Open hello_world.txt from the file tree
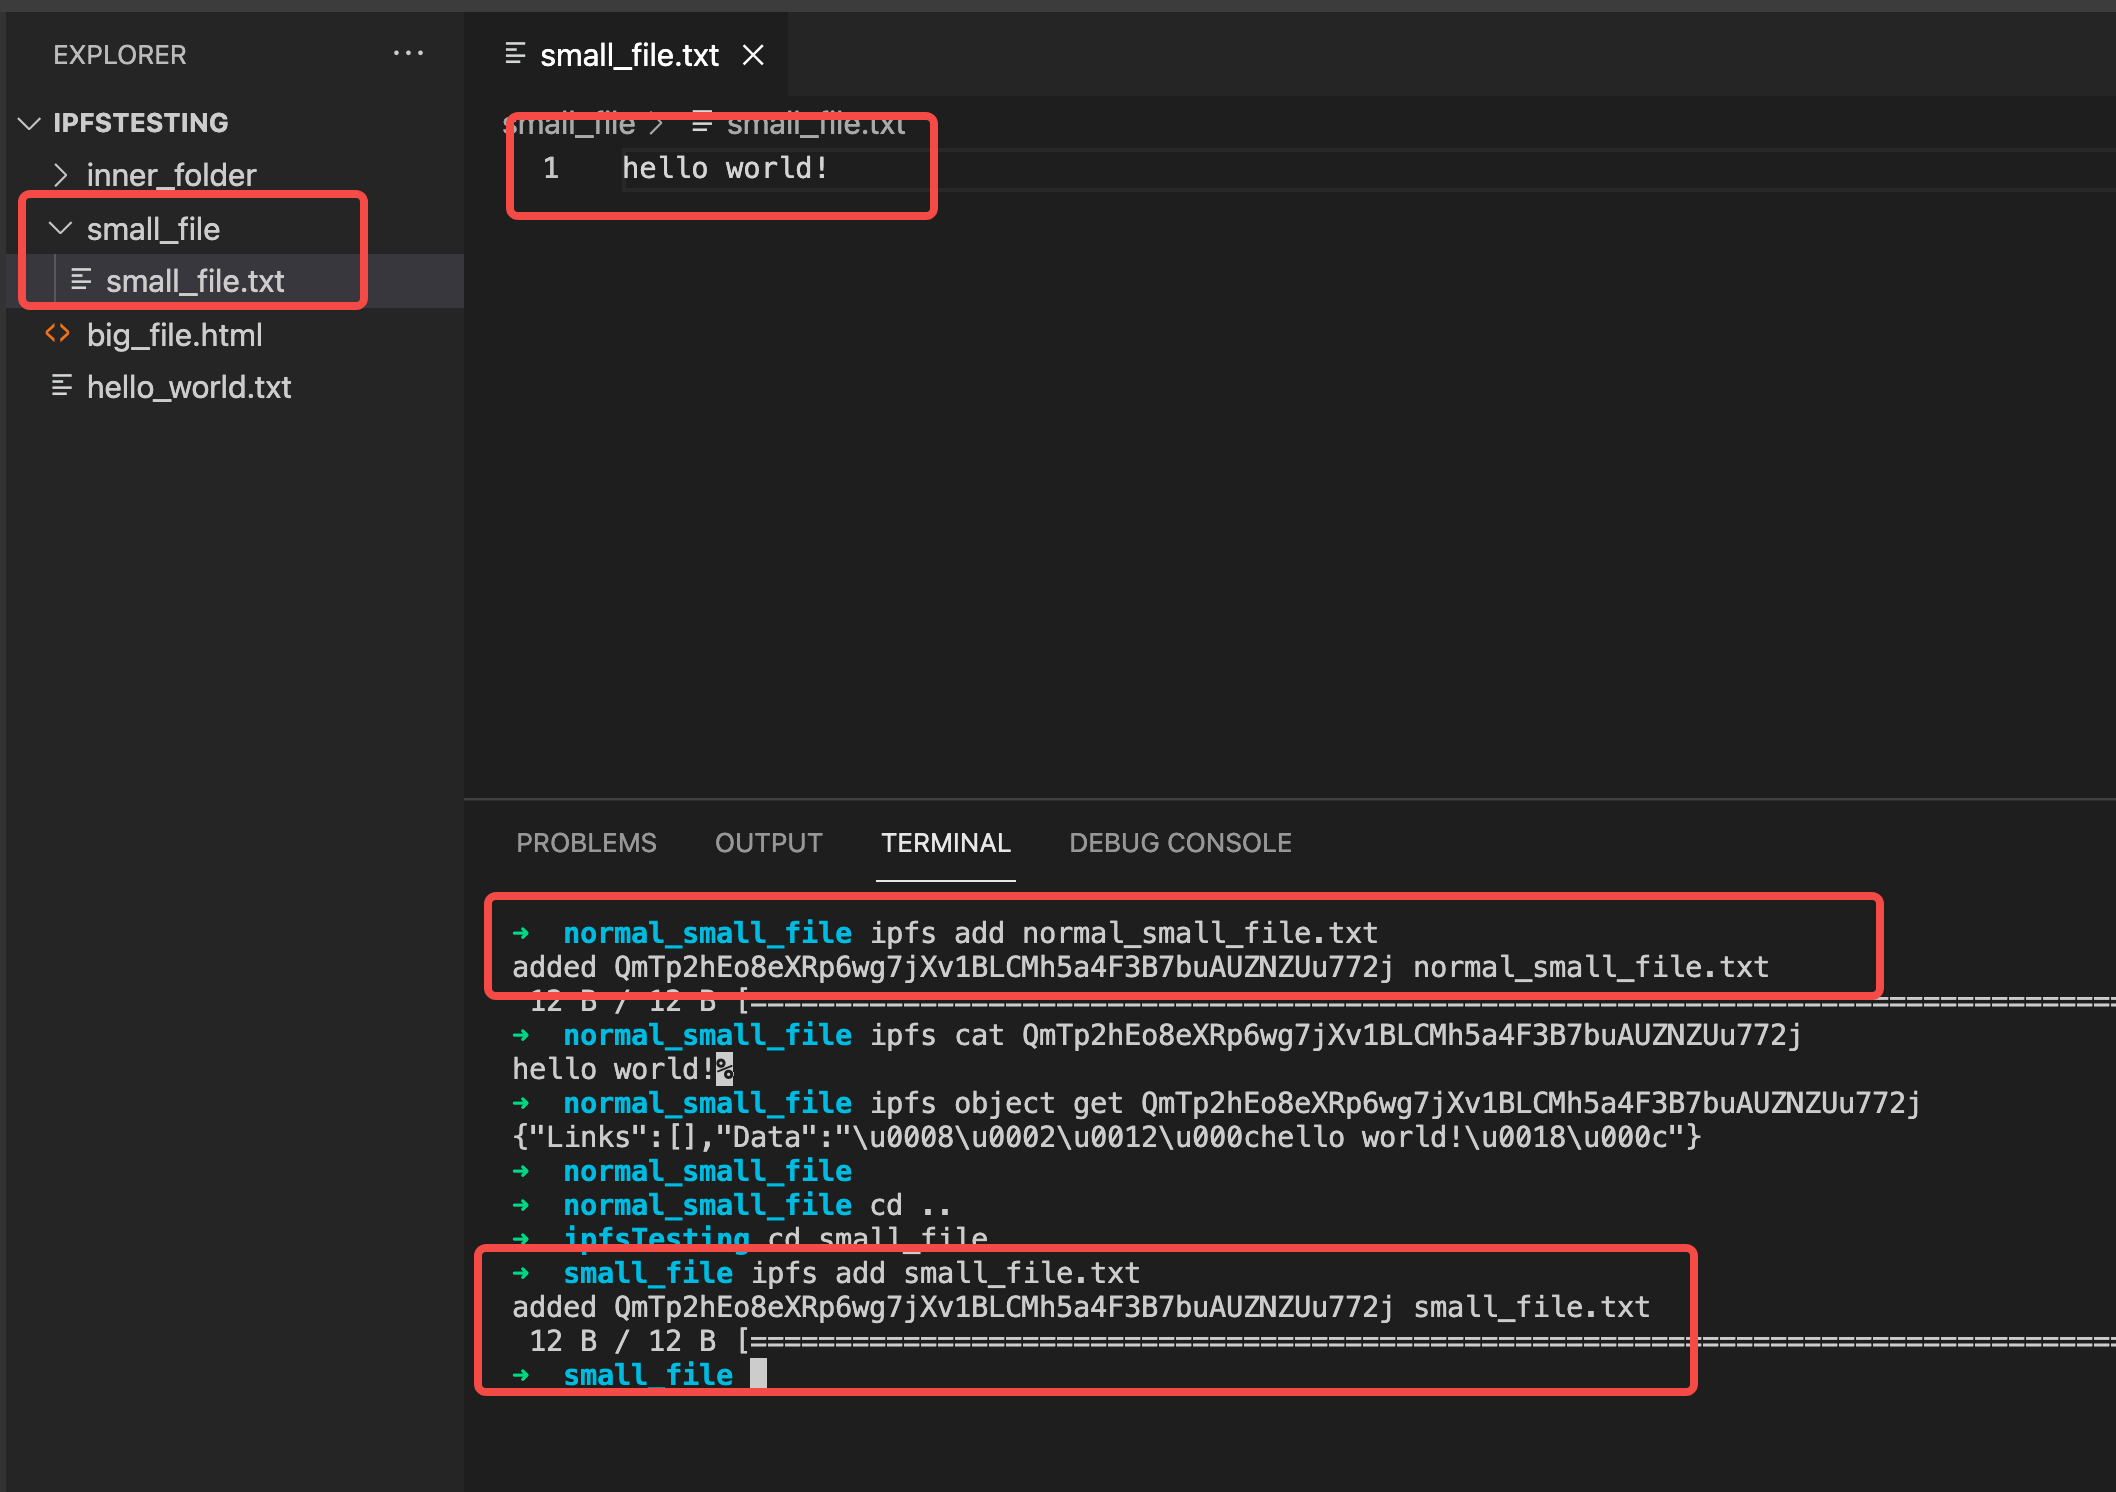This screenshot has height=1492, width=2116. (188, 387)
